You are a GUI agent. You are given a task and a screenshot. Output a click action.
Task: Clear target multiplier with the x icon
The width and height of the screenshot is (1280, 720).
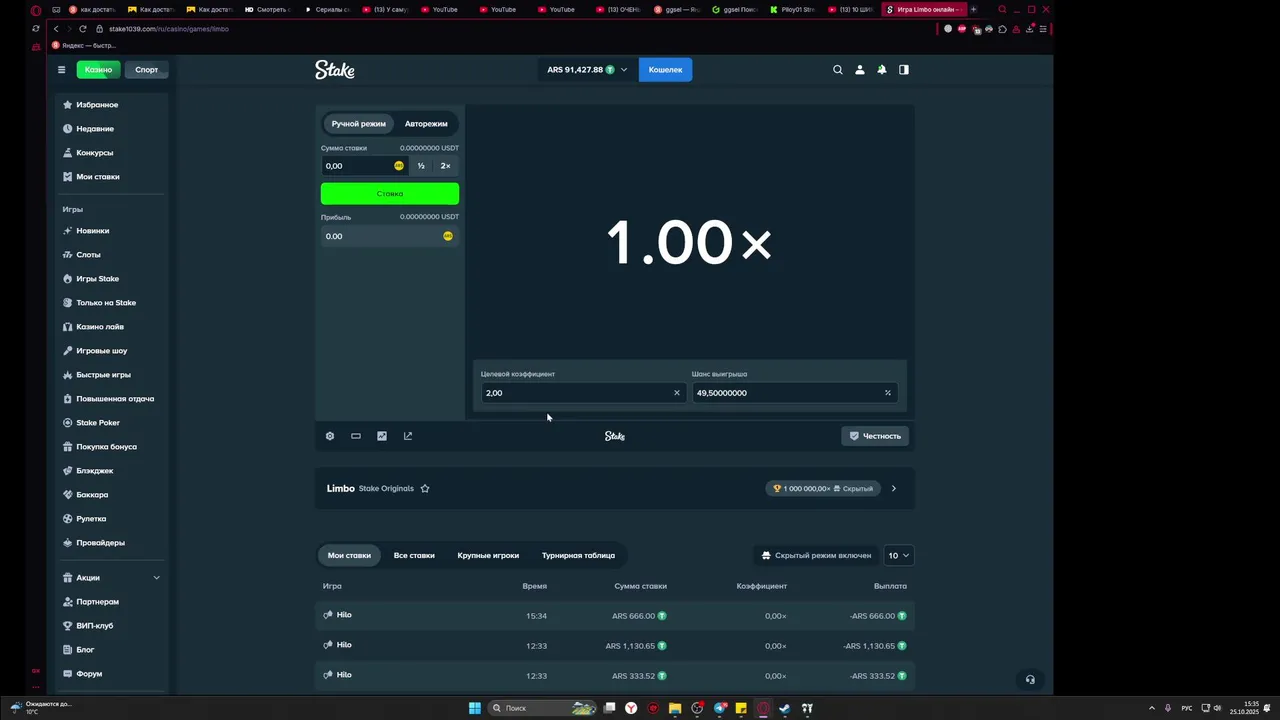coord(676,393)
